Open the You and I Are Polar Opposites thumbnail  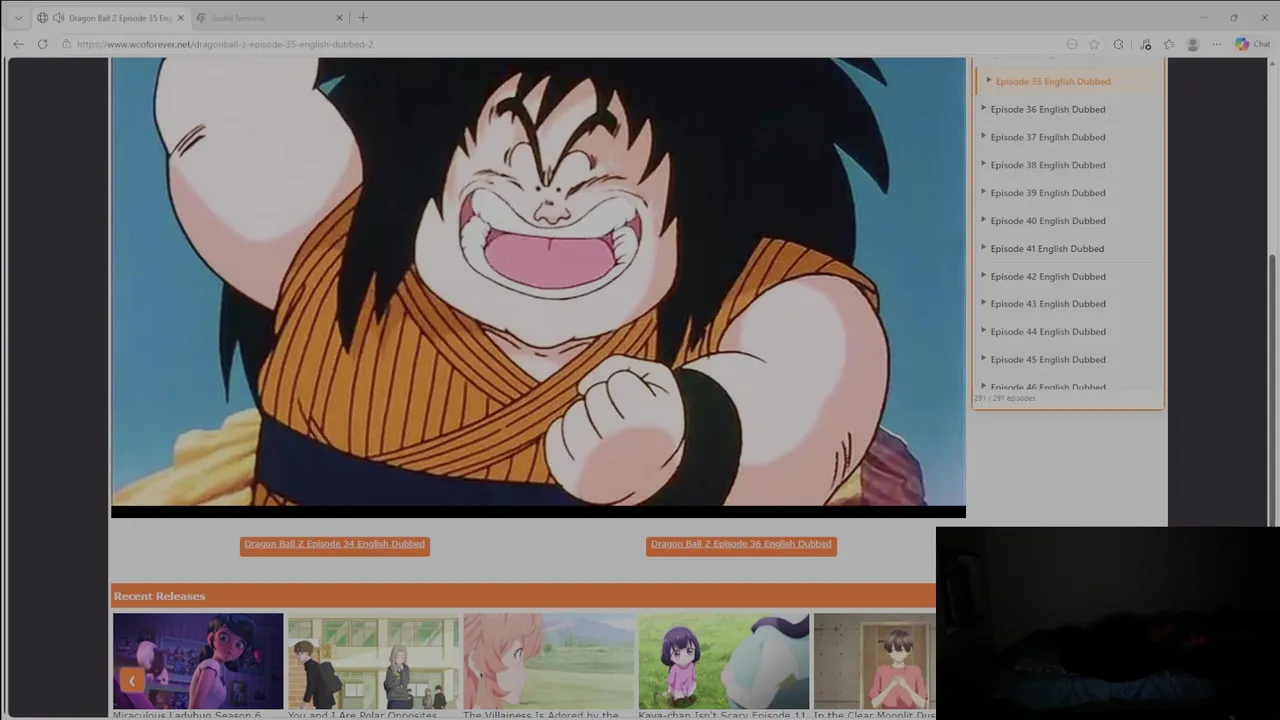(373, 661)
